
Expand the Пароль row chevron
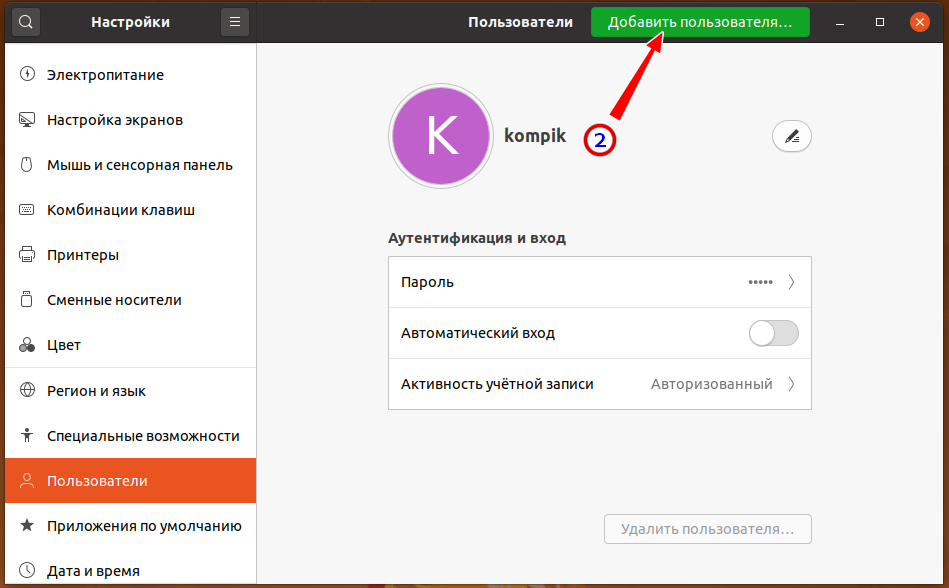click(791, 282)
